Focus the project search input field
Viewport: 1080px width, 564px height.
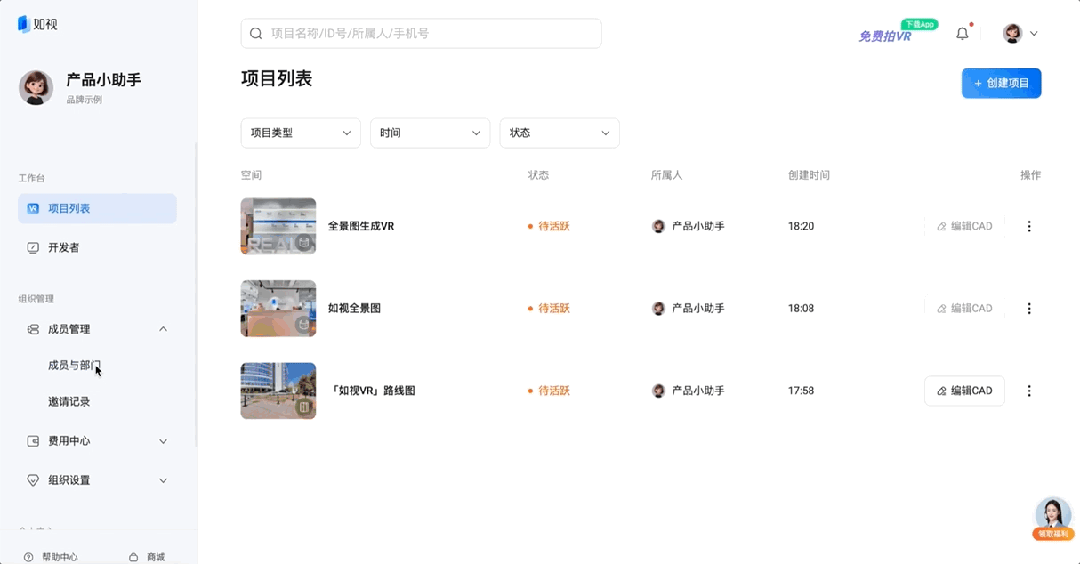[x=421, y=33]
